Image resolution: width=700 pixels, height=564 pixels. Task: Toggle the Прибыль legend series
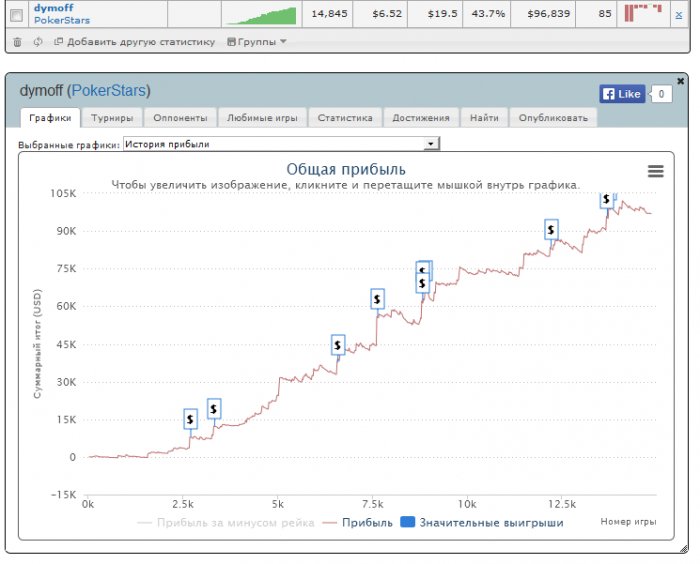coord(358,522)
